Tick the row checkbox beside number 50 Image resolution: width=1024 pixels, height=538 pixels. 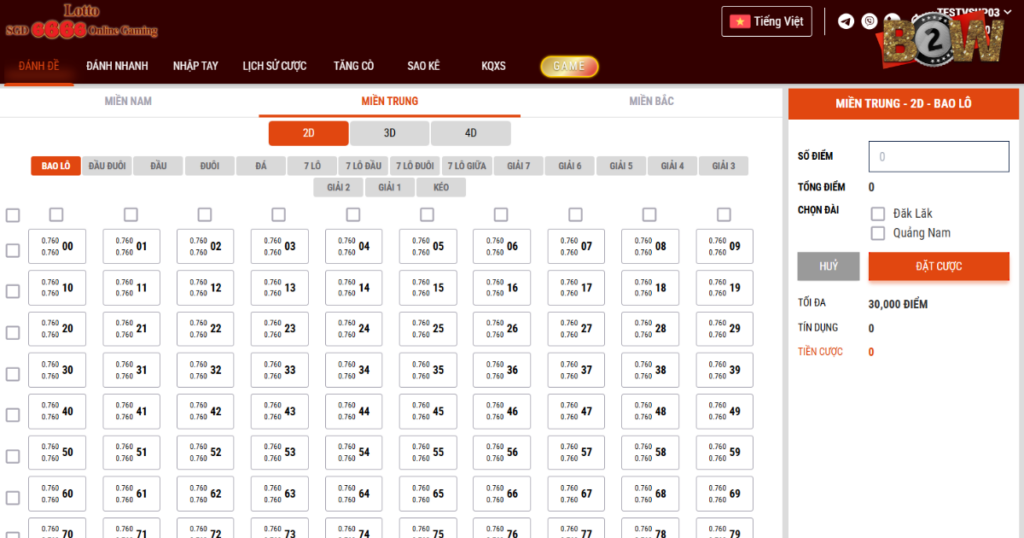pos(12,456)
